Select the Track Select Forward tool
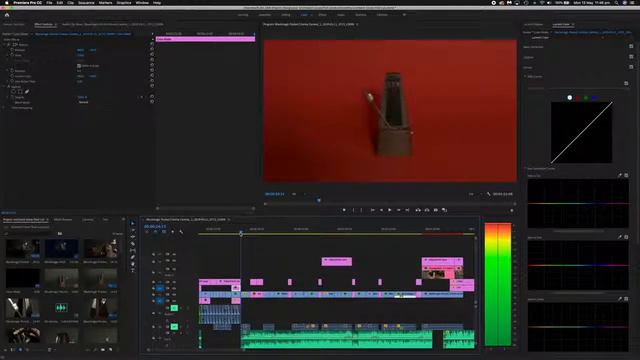This screenshot has height=360, width=640. [133, 230]
